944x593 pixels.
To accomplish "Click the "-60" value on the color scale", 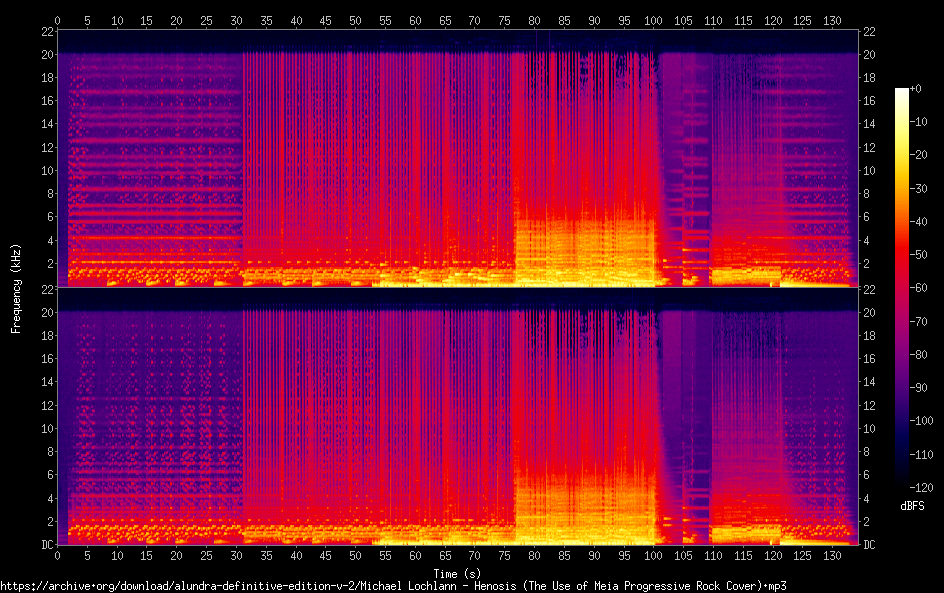I will 919,288.
